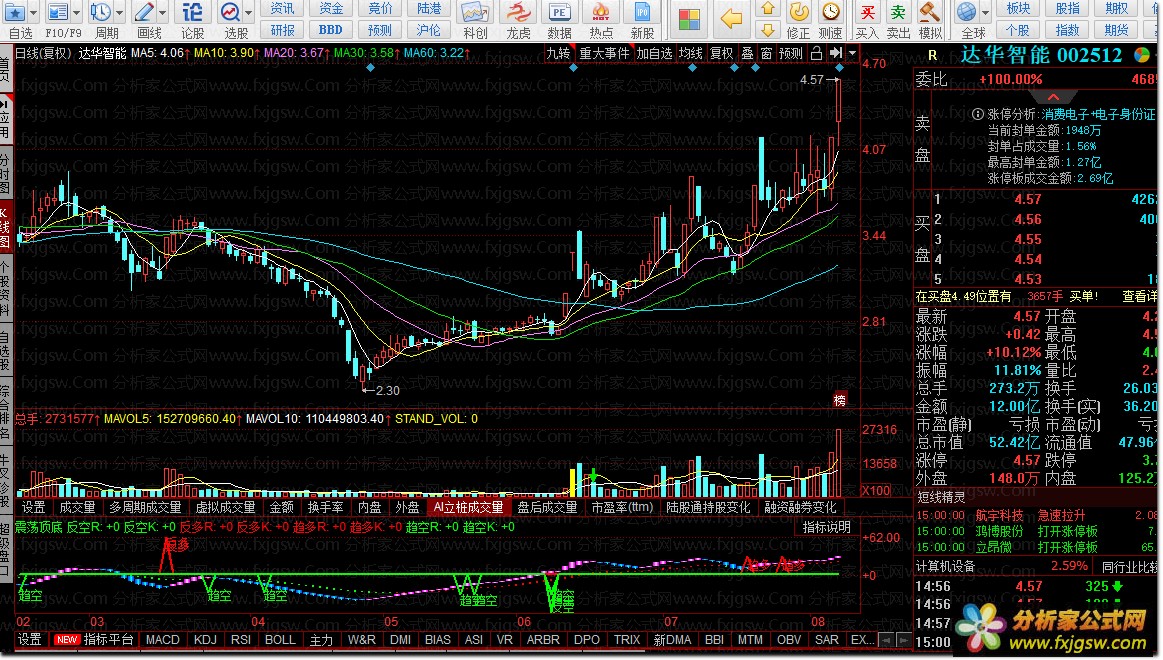The height and width of the screenshot is (660, 1163).
Task: Click the yellow up arrow icon
Action: [x=768, y=9]
